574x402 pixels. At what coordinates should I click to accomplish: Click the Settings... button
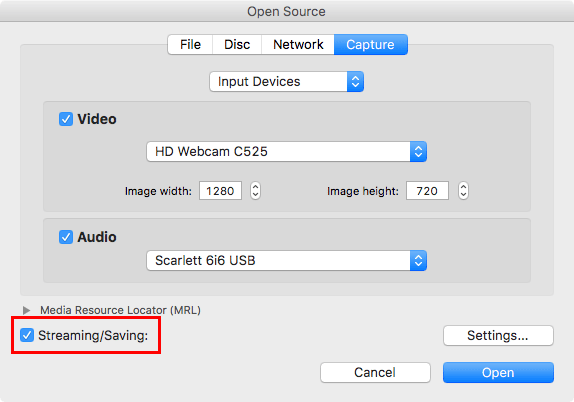coord(498,335)
